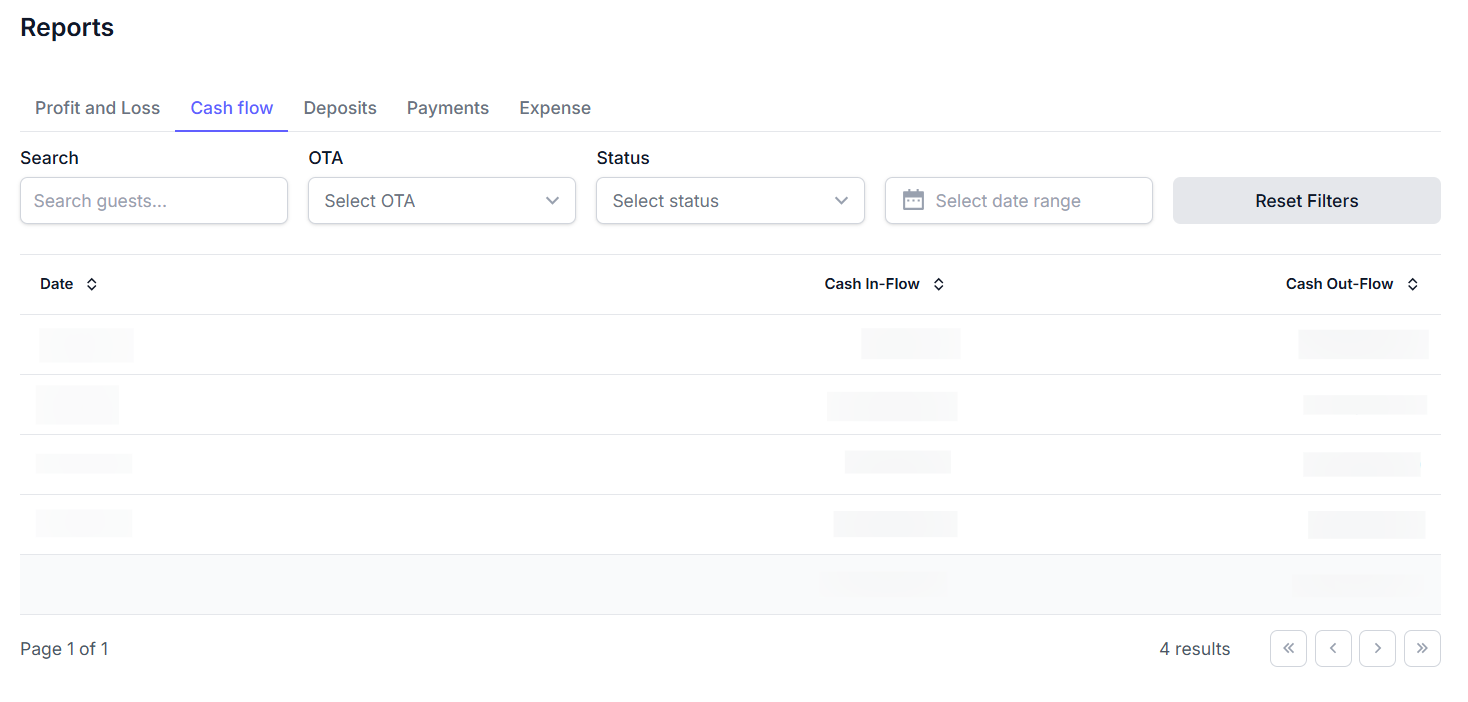Open the Deposits tab
Viewport: 1468px width, 702px height.
340,108
